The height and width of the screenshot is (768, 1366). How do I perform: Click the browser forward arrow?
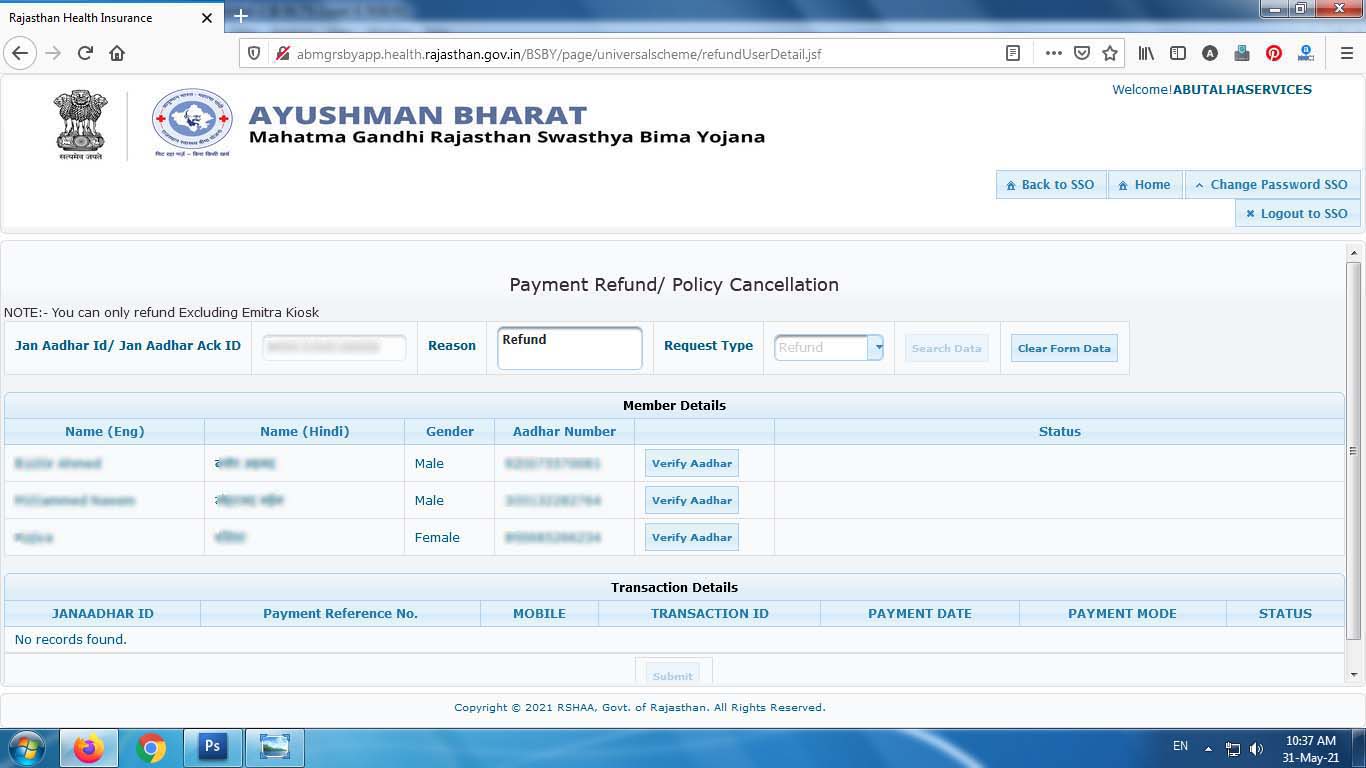53,53
